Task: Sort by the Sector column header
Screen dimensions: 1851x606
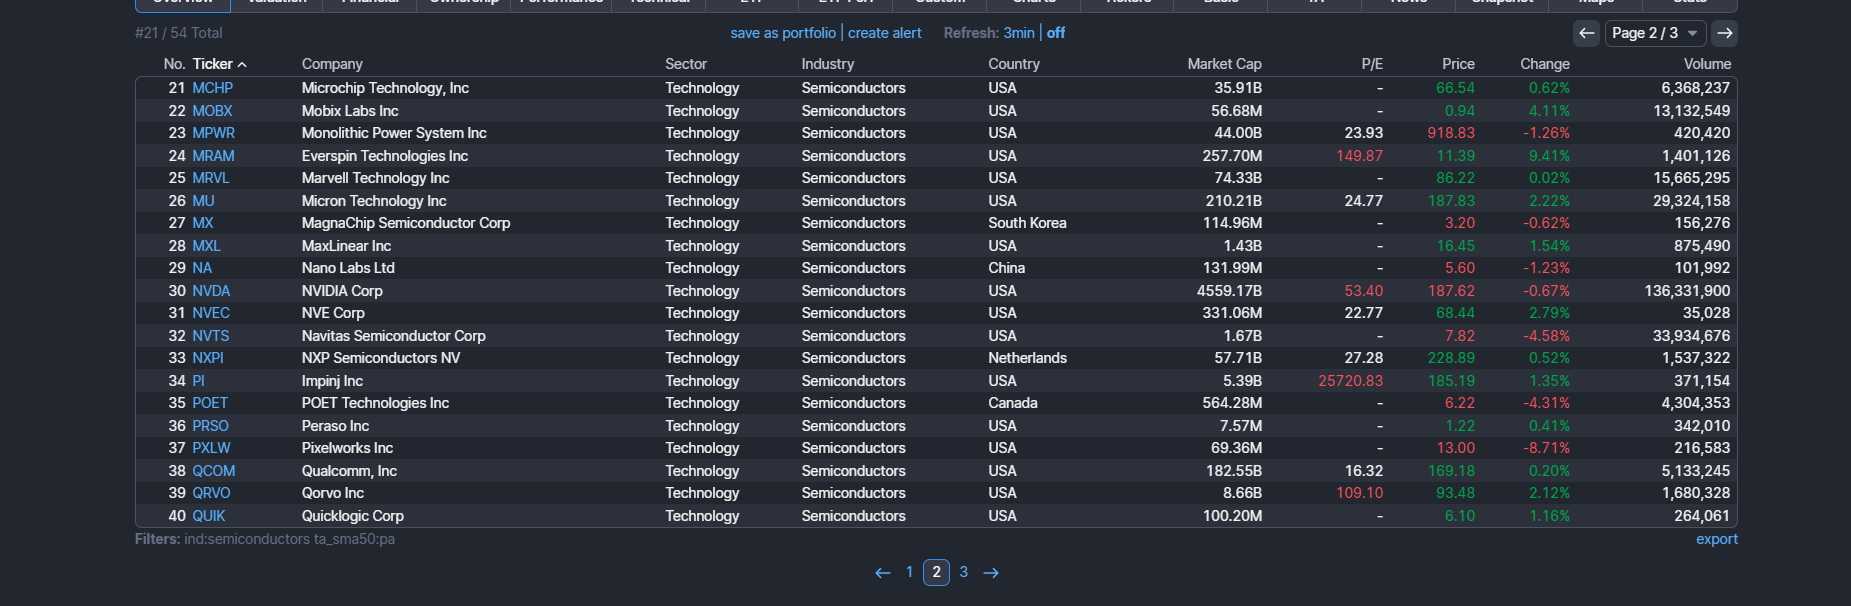Action: coord(686,64)
